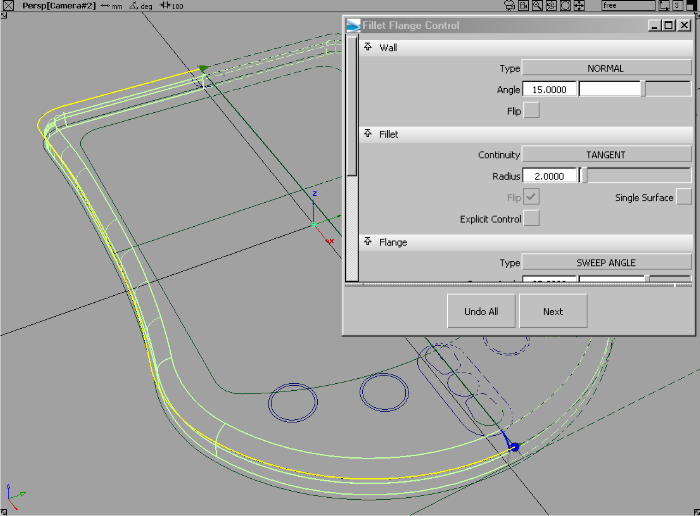This screenshot has height=516, width=700.
Task: Click the camera bookmark (video camera) icon
Action: click(x=524, y=5)
